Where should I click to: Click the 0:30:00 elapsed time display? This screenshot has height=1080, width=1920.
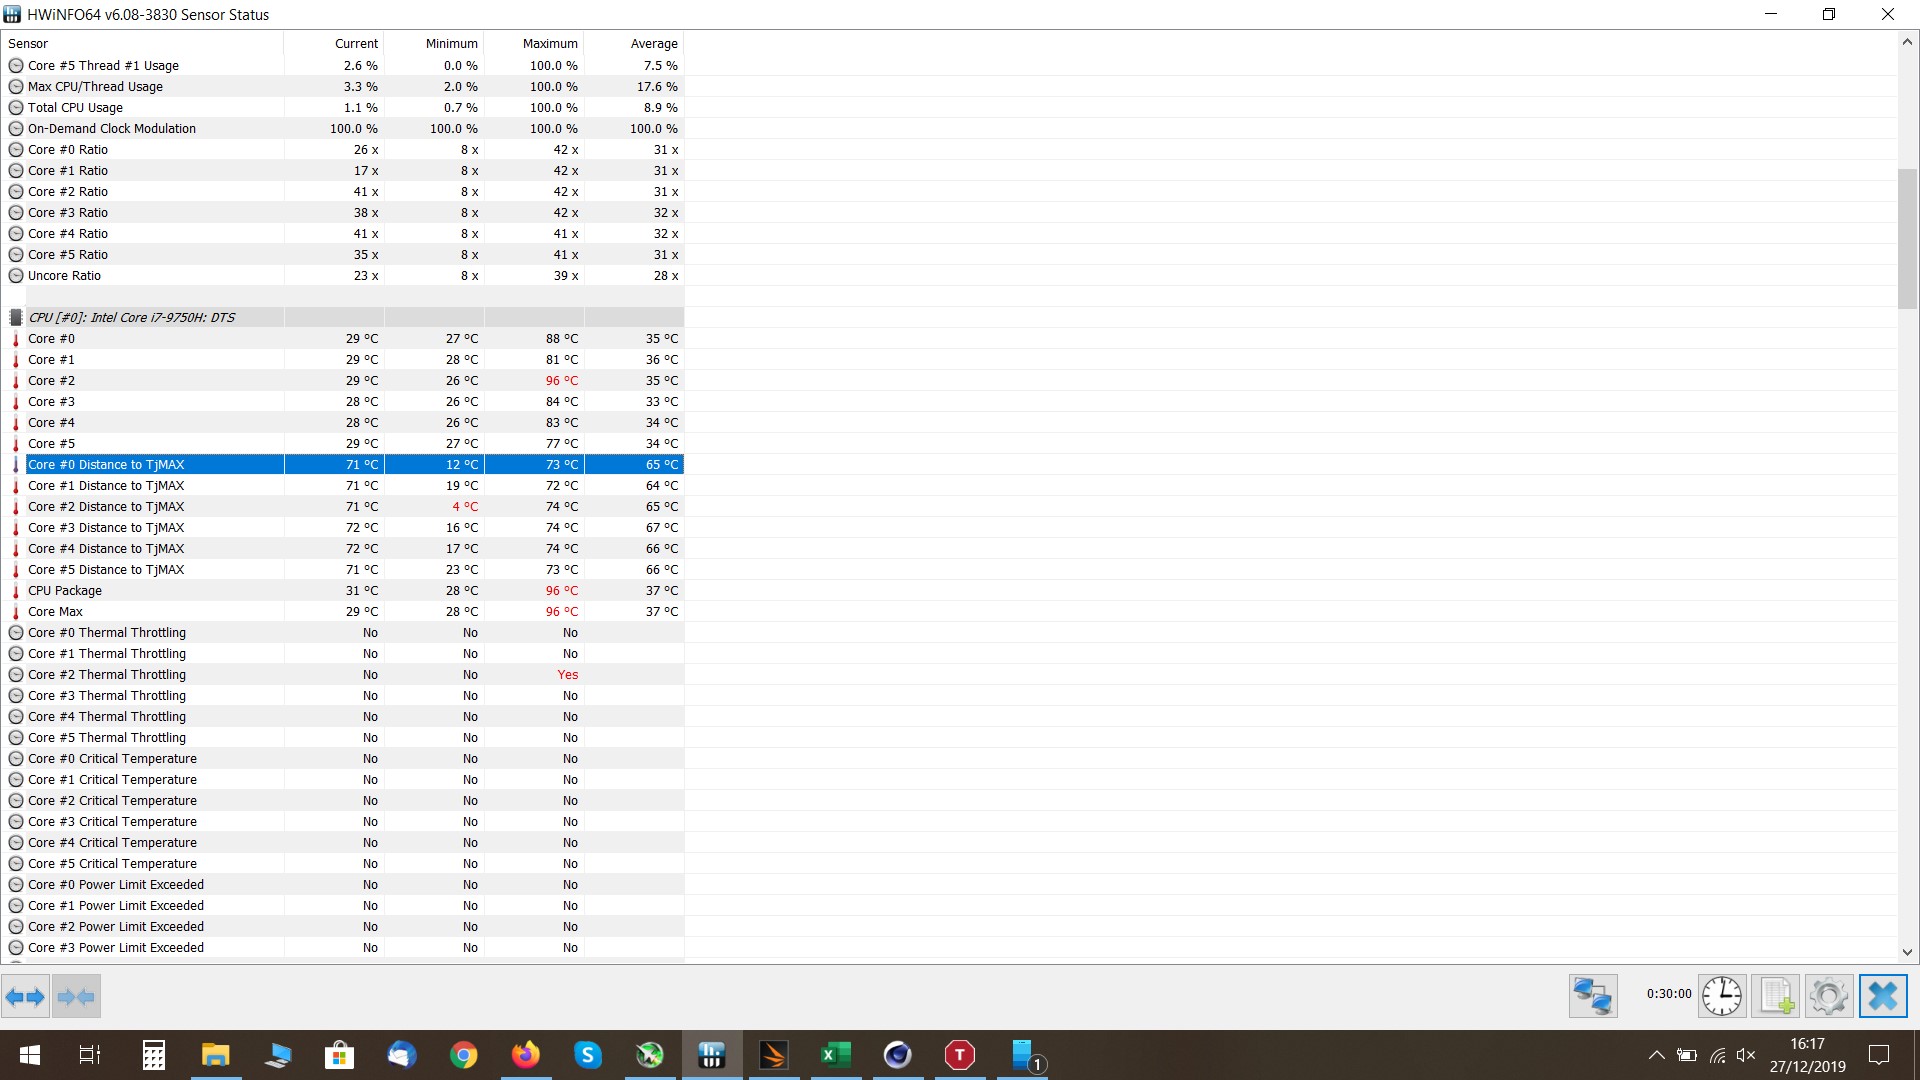click(1669, 994)
